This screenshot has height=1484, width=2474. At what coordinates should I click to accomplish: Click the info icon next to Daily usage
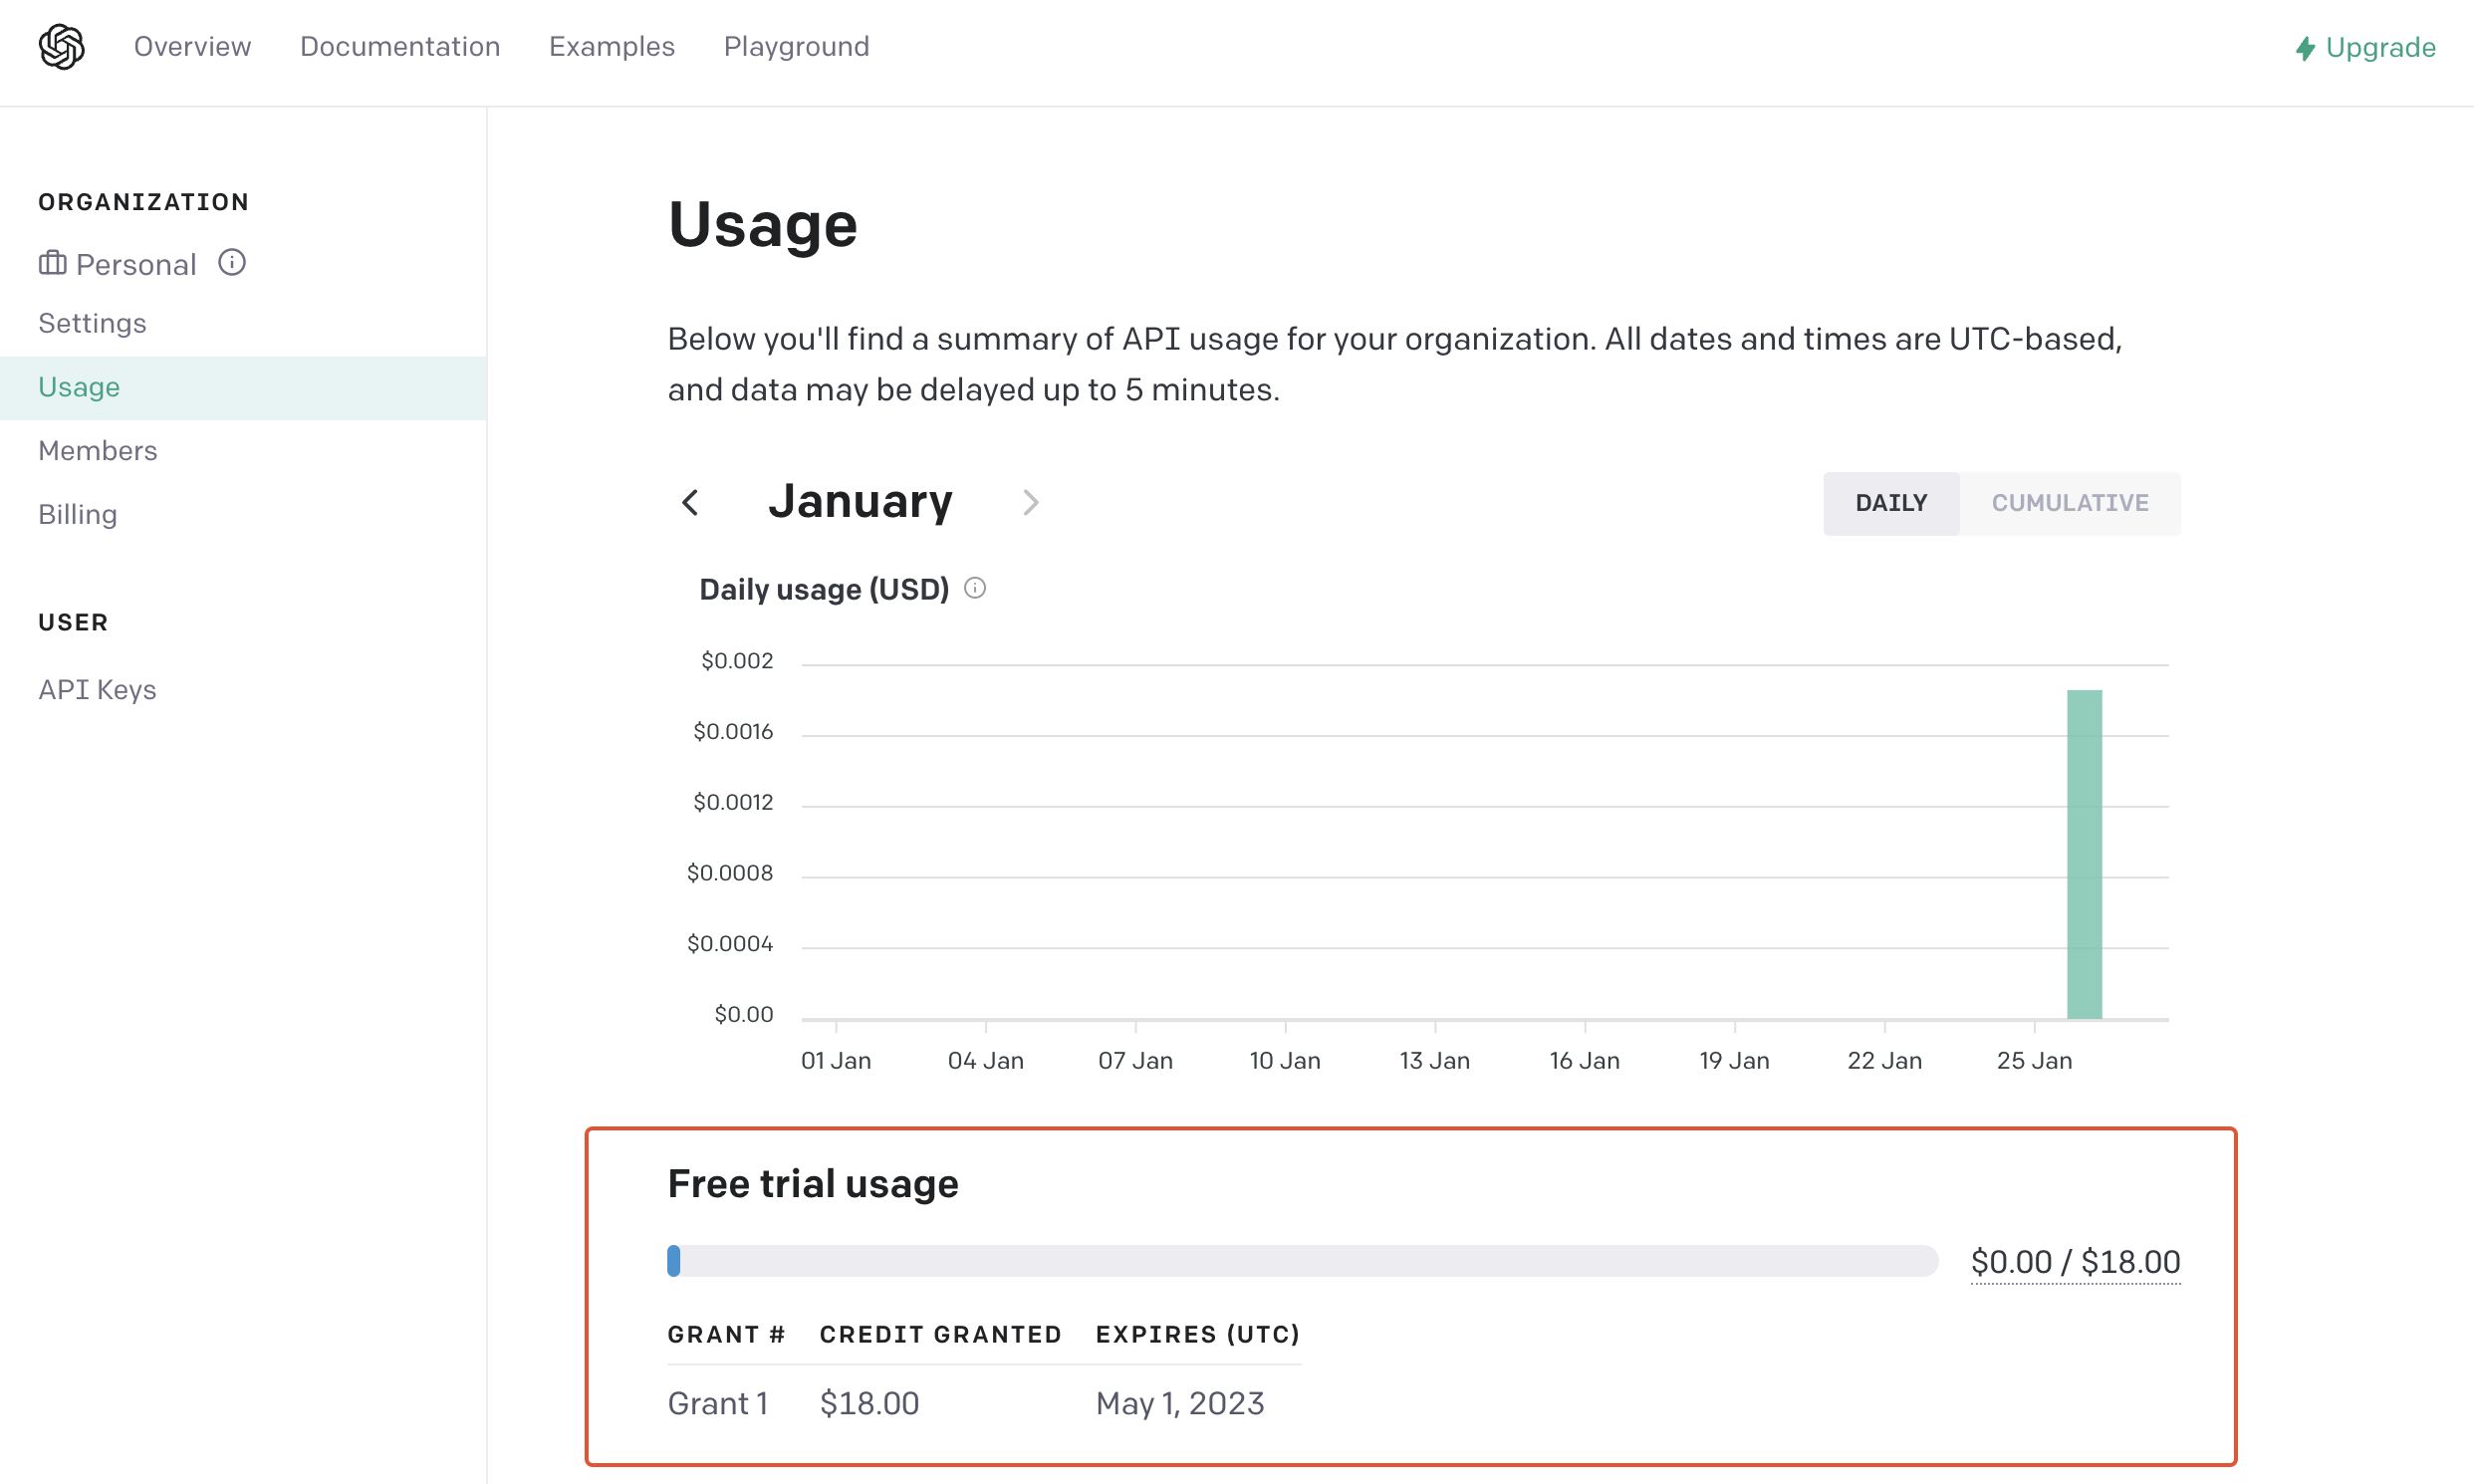[975, 588]
